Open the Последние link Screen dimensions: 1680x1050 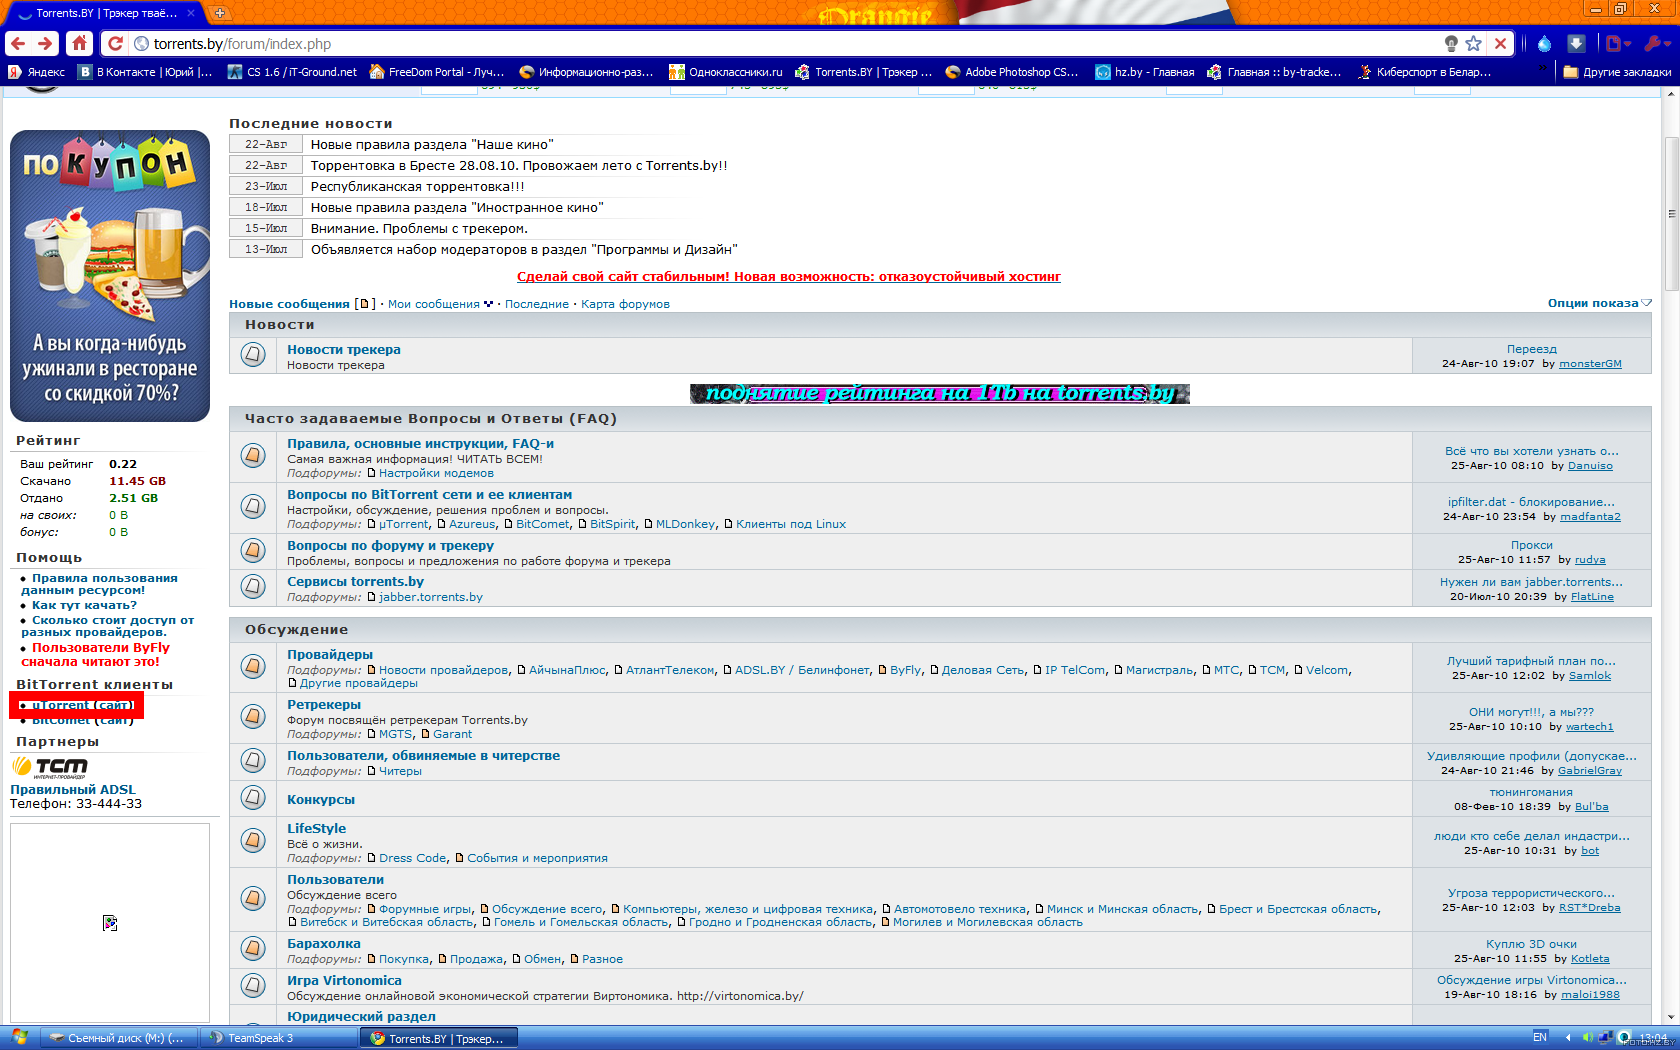(x=537, y=304)
